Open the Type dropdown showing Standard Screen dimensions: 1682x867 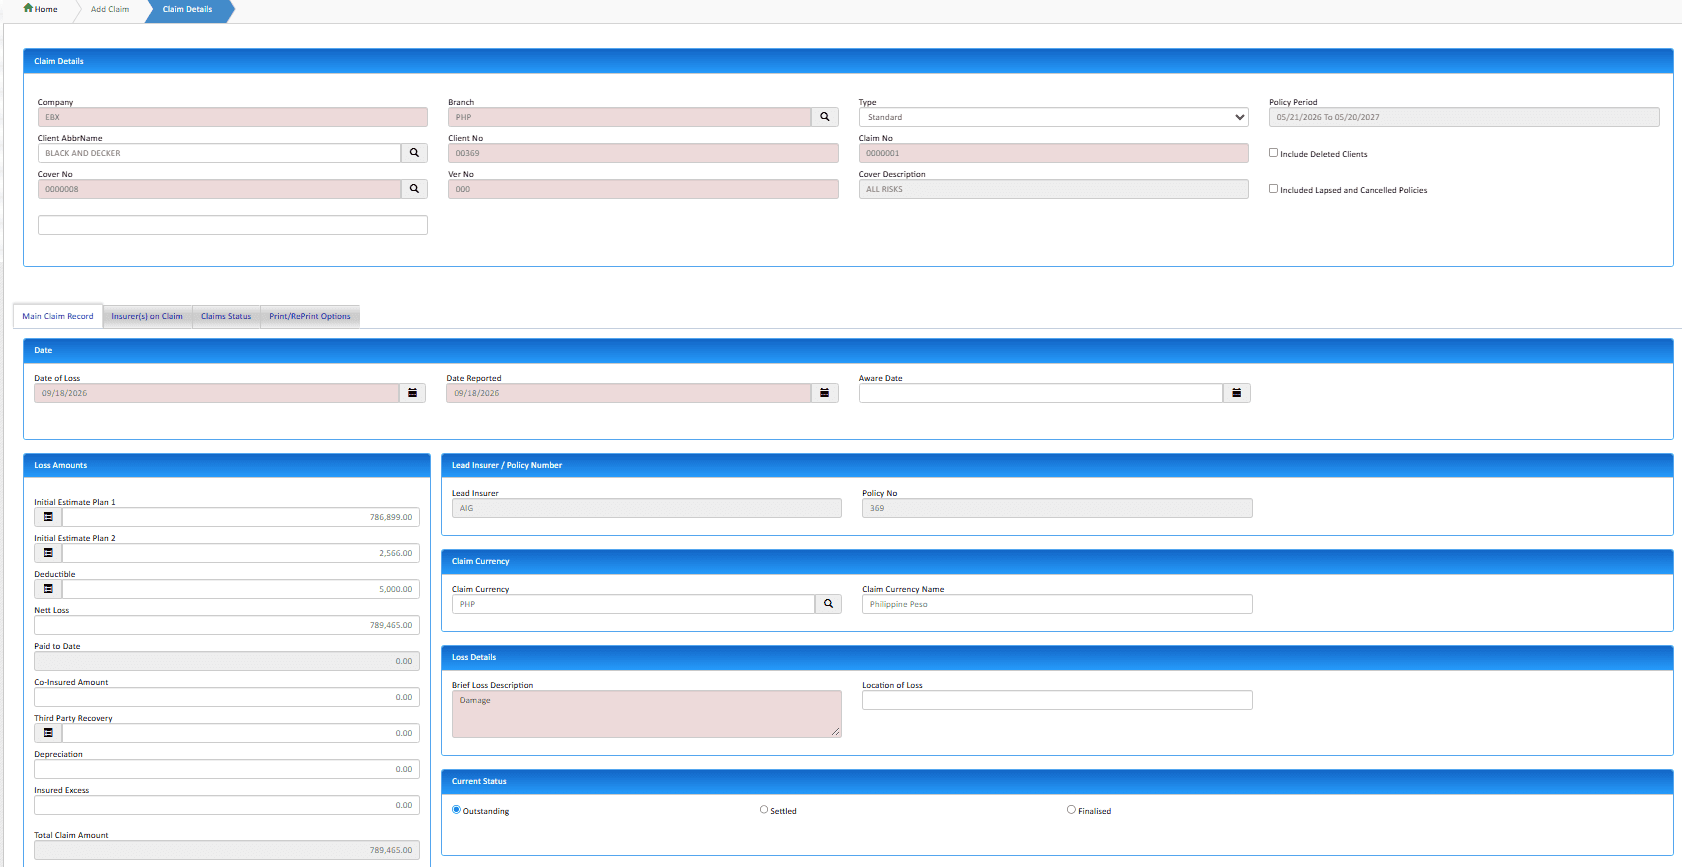click(1053, 117)
